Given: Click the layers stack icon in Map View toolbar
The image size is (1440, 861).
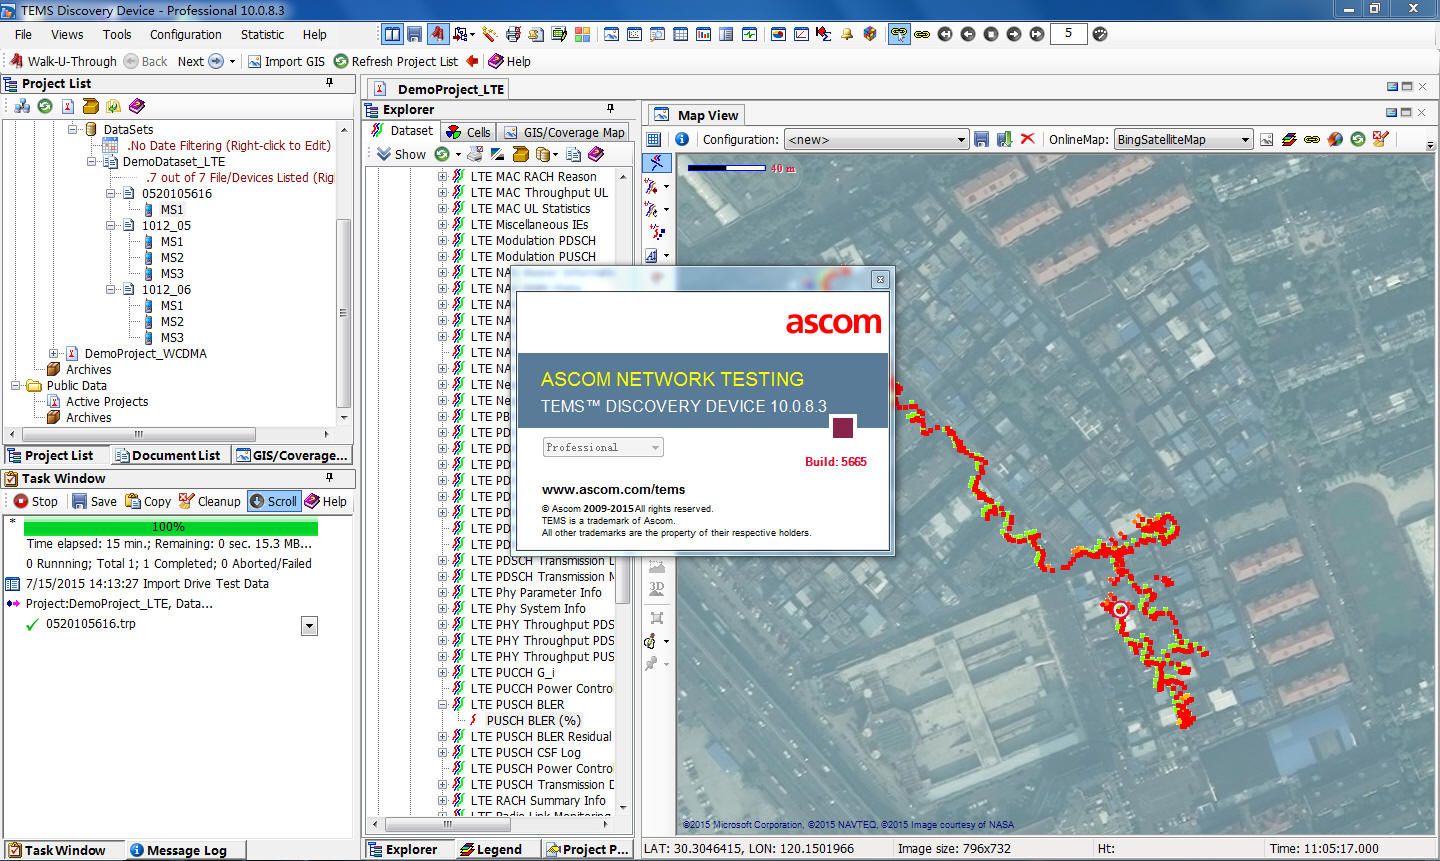Looking at the screenshot, I should coord(1289,139).
